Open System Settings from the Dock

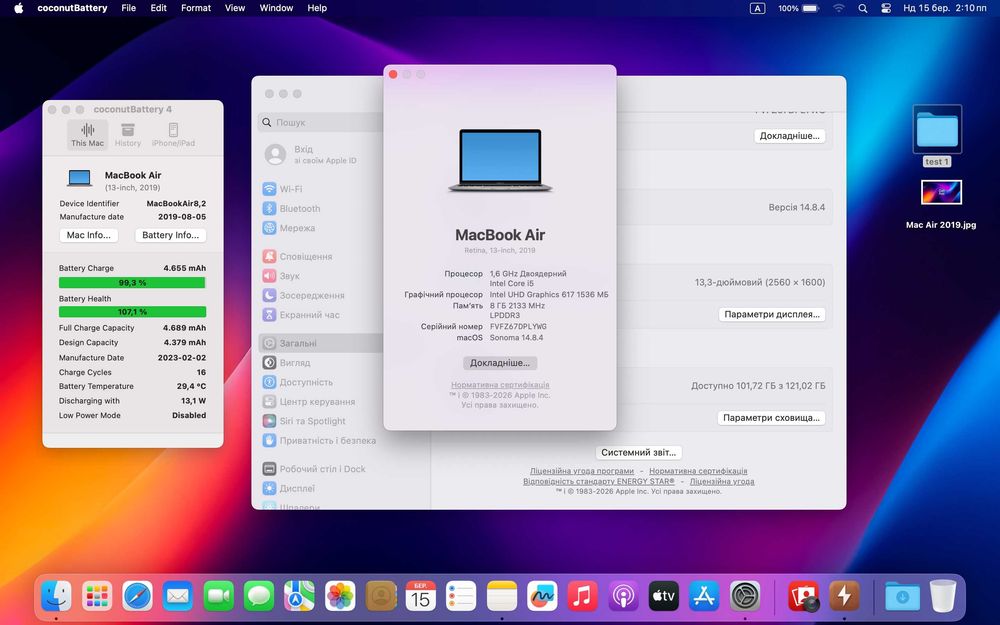745,596
